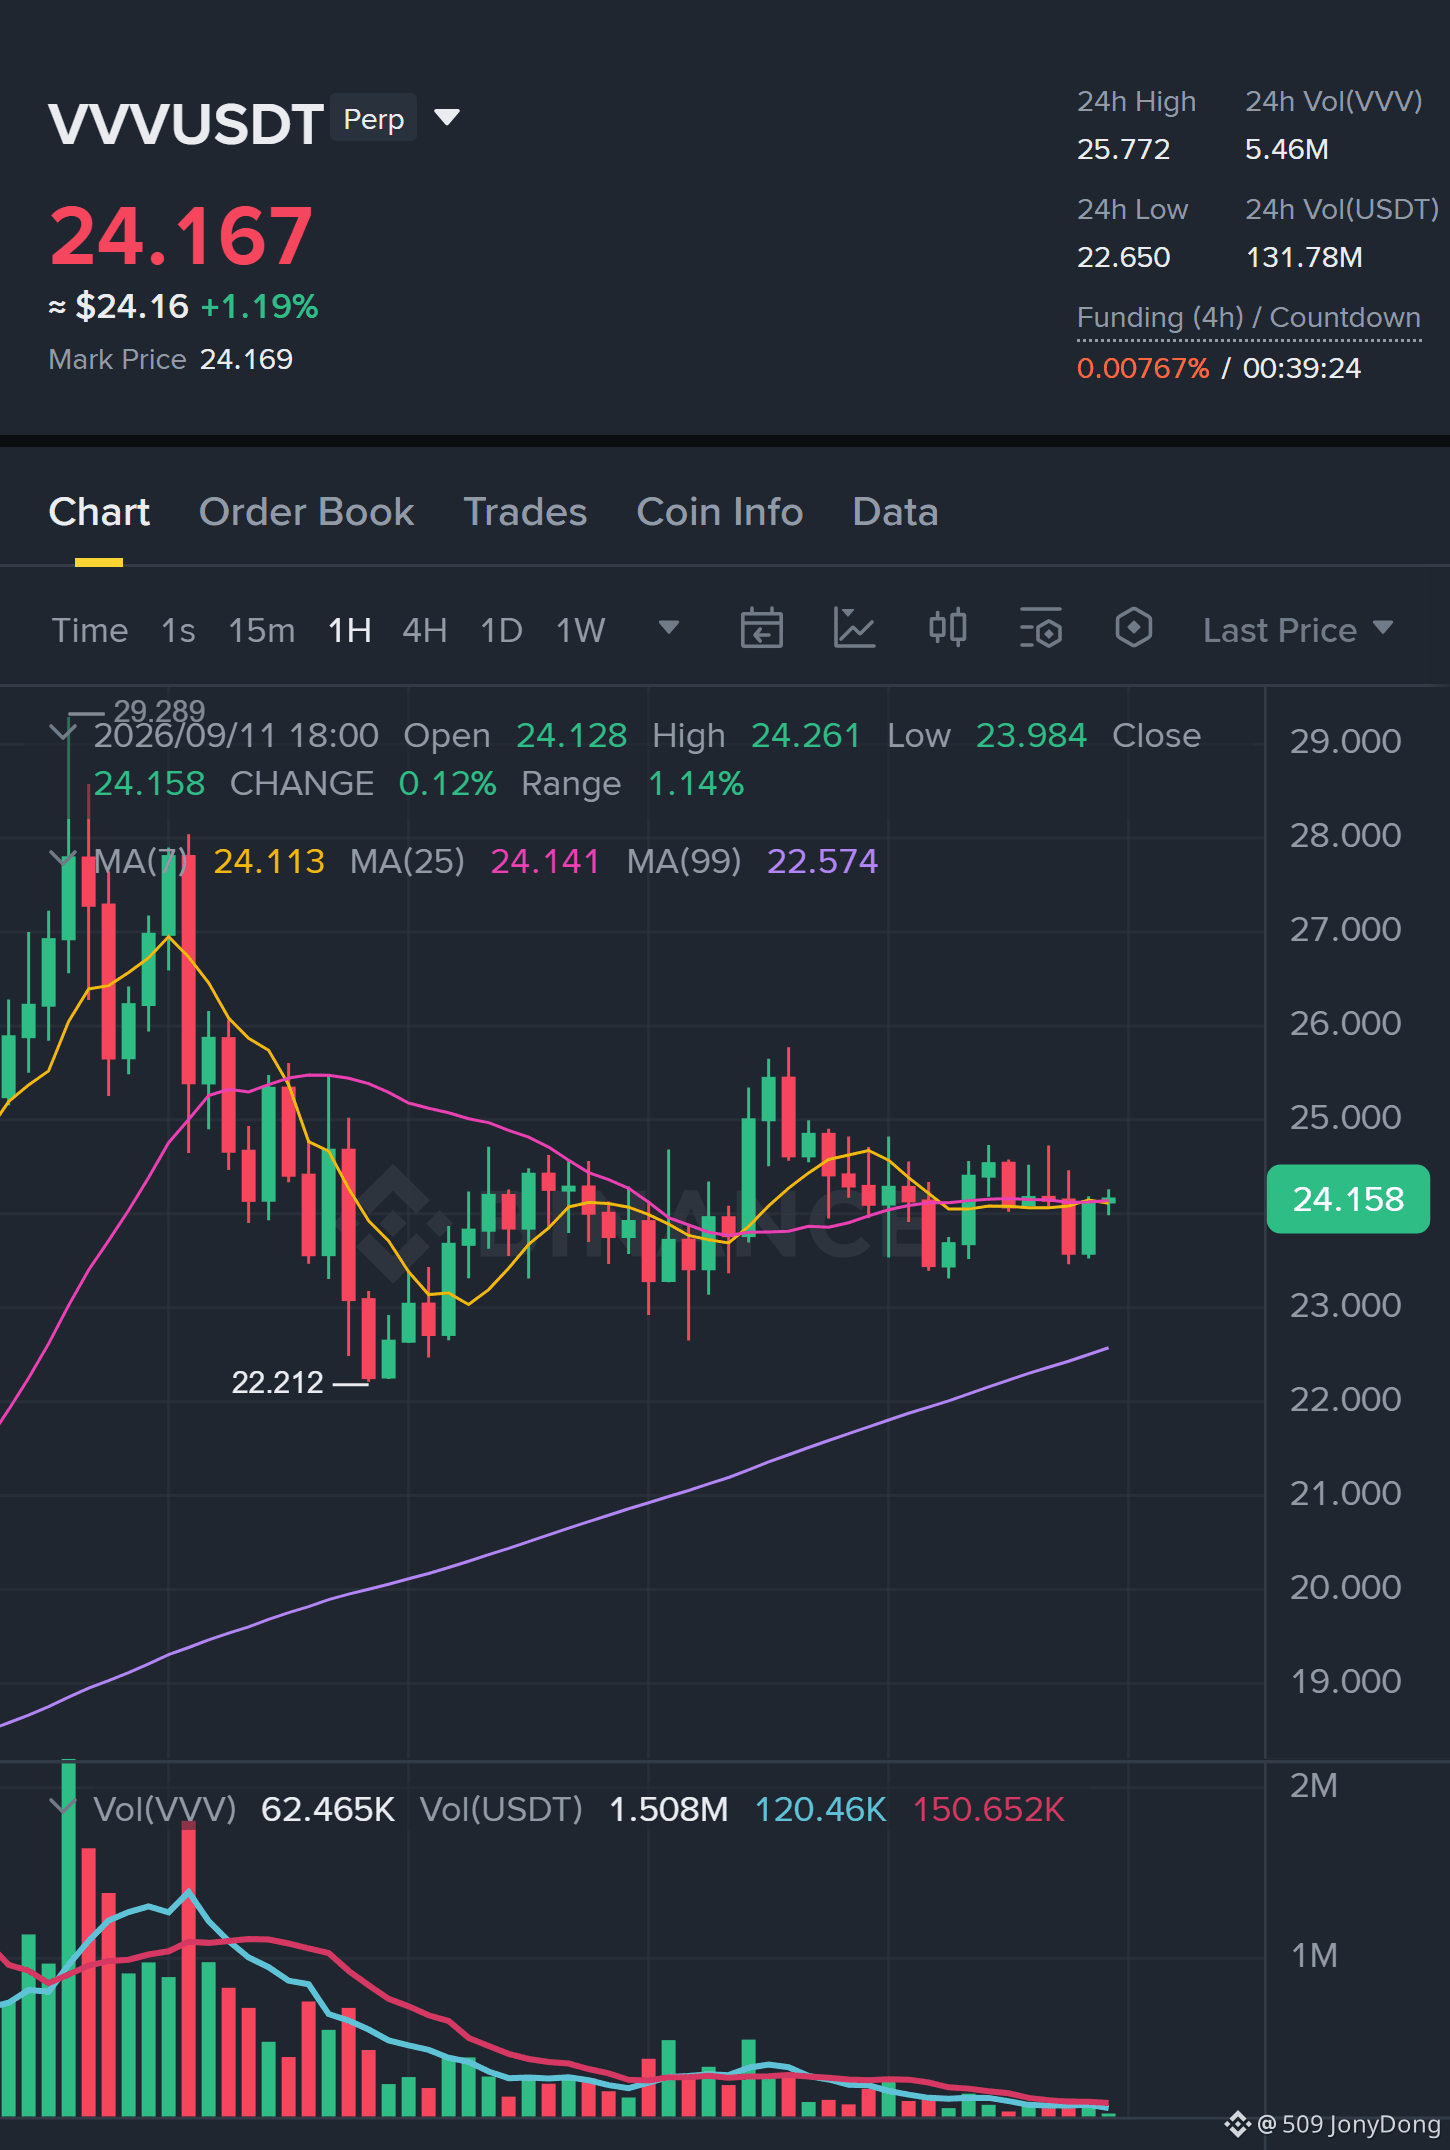Open the calendar date jump icon

761,629
